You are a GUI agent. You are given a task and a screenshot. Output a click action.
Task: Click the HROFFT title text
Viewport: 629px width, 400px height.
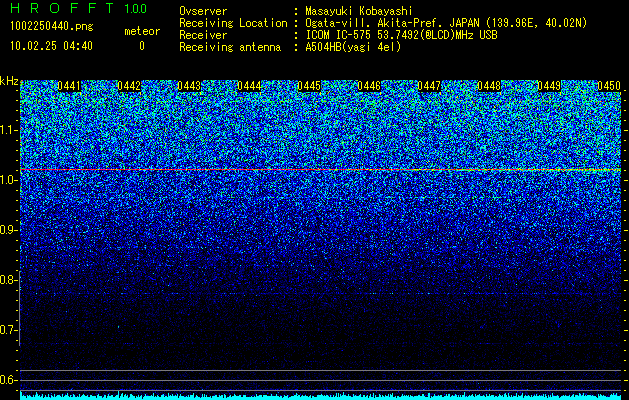tap(62, 8)
